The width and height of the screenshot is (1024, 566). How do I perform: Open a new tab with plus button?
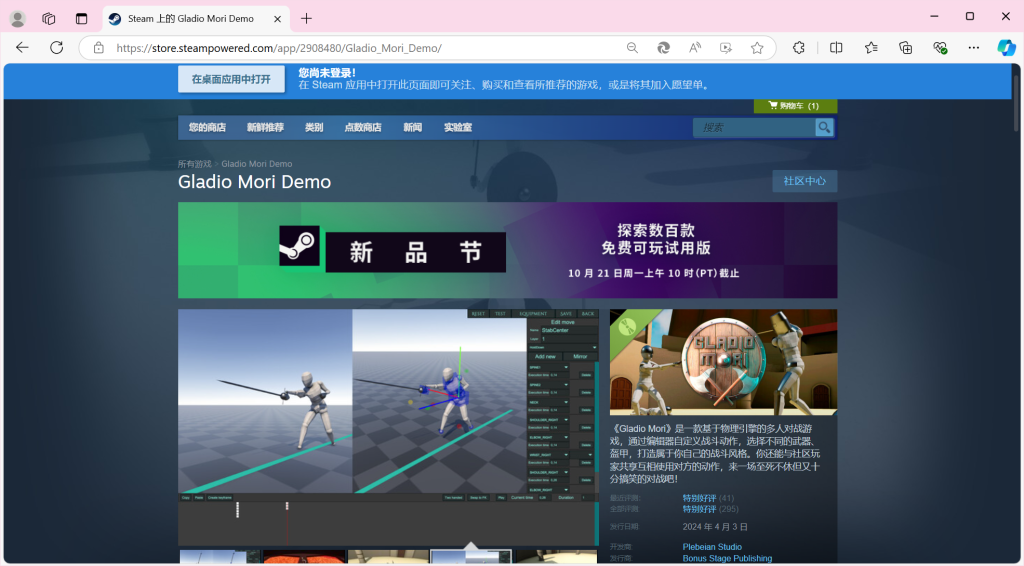(x=306, y=19)
